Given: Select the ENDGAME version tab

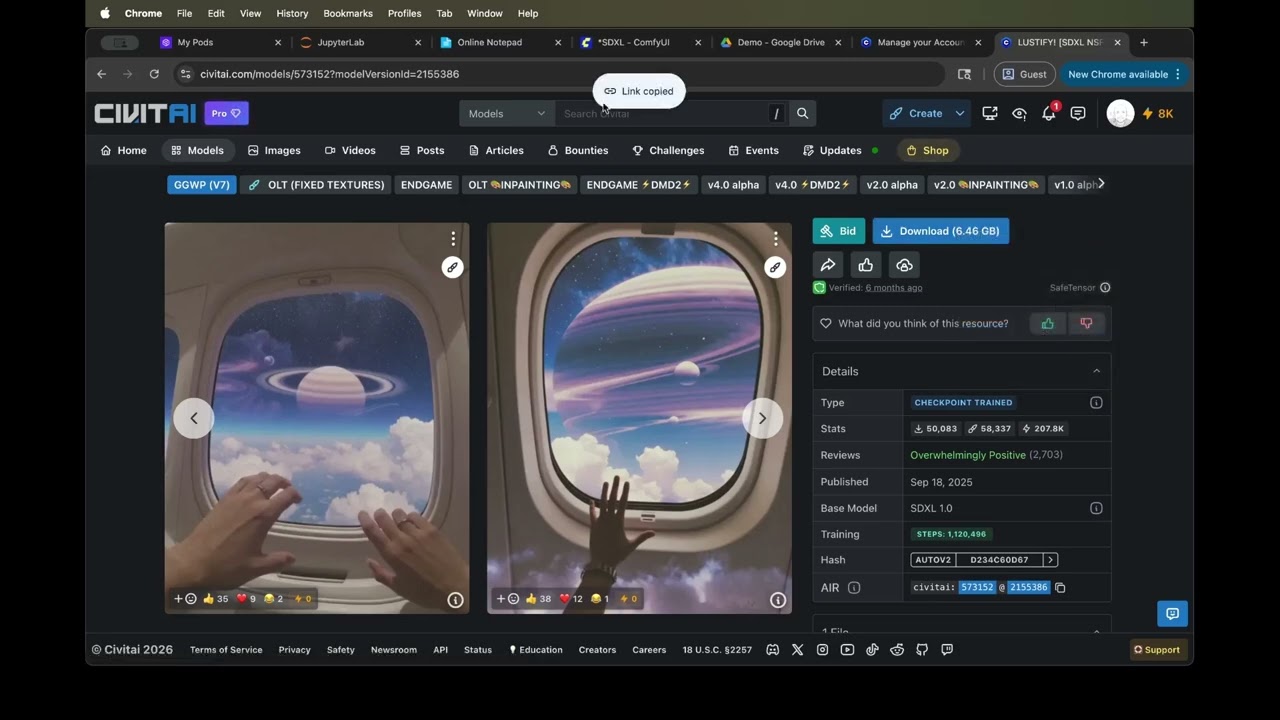Looking at the screenshot, I should [427, 185].
